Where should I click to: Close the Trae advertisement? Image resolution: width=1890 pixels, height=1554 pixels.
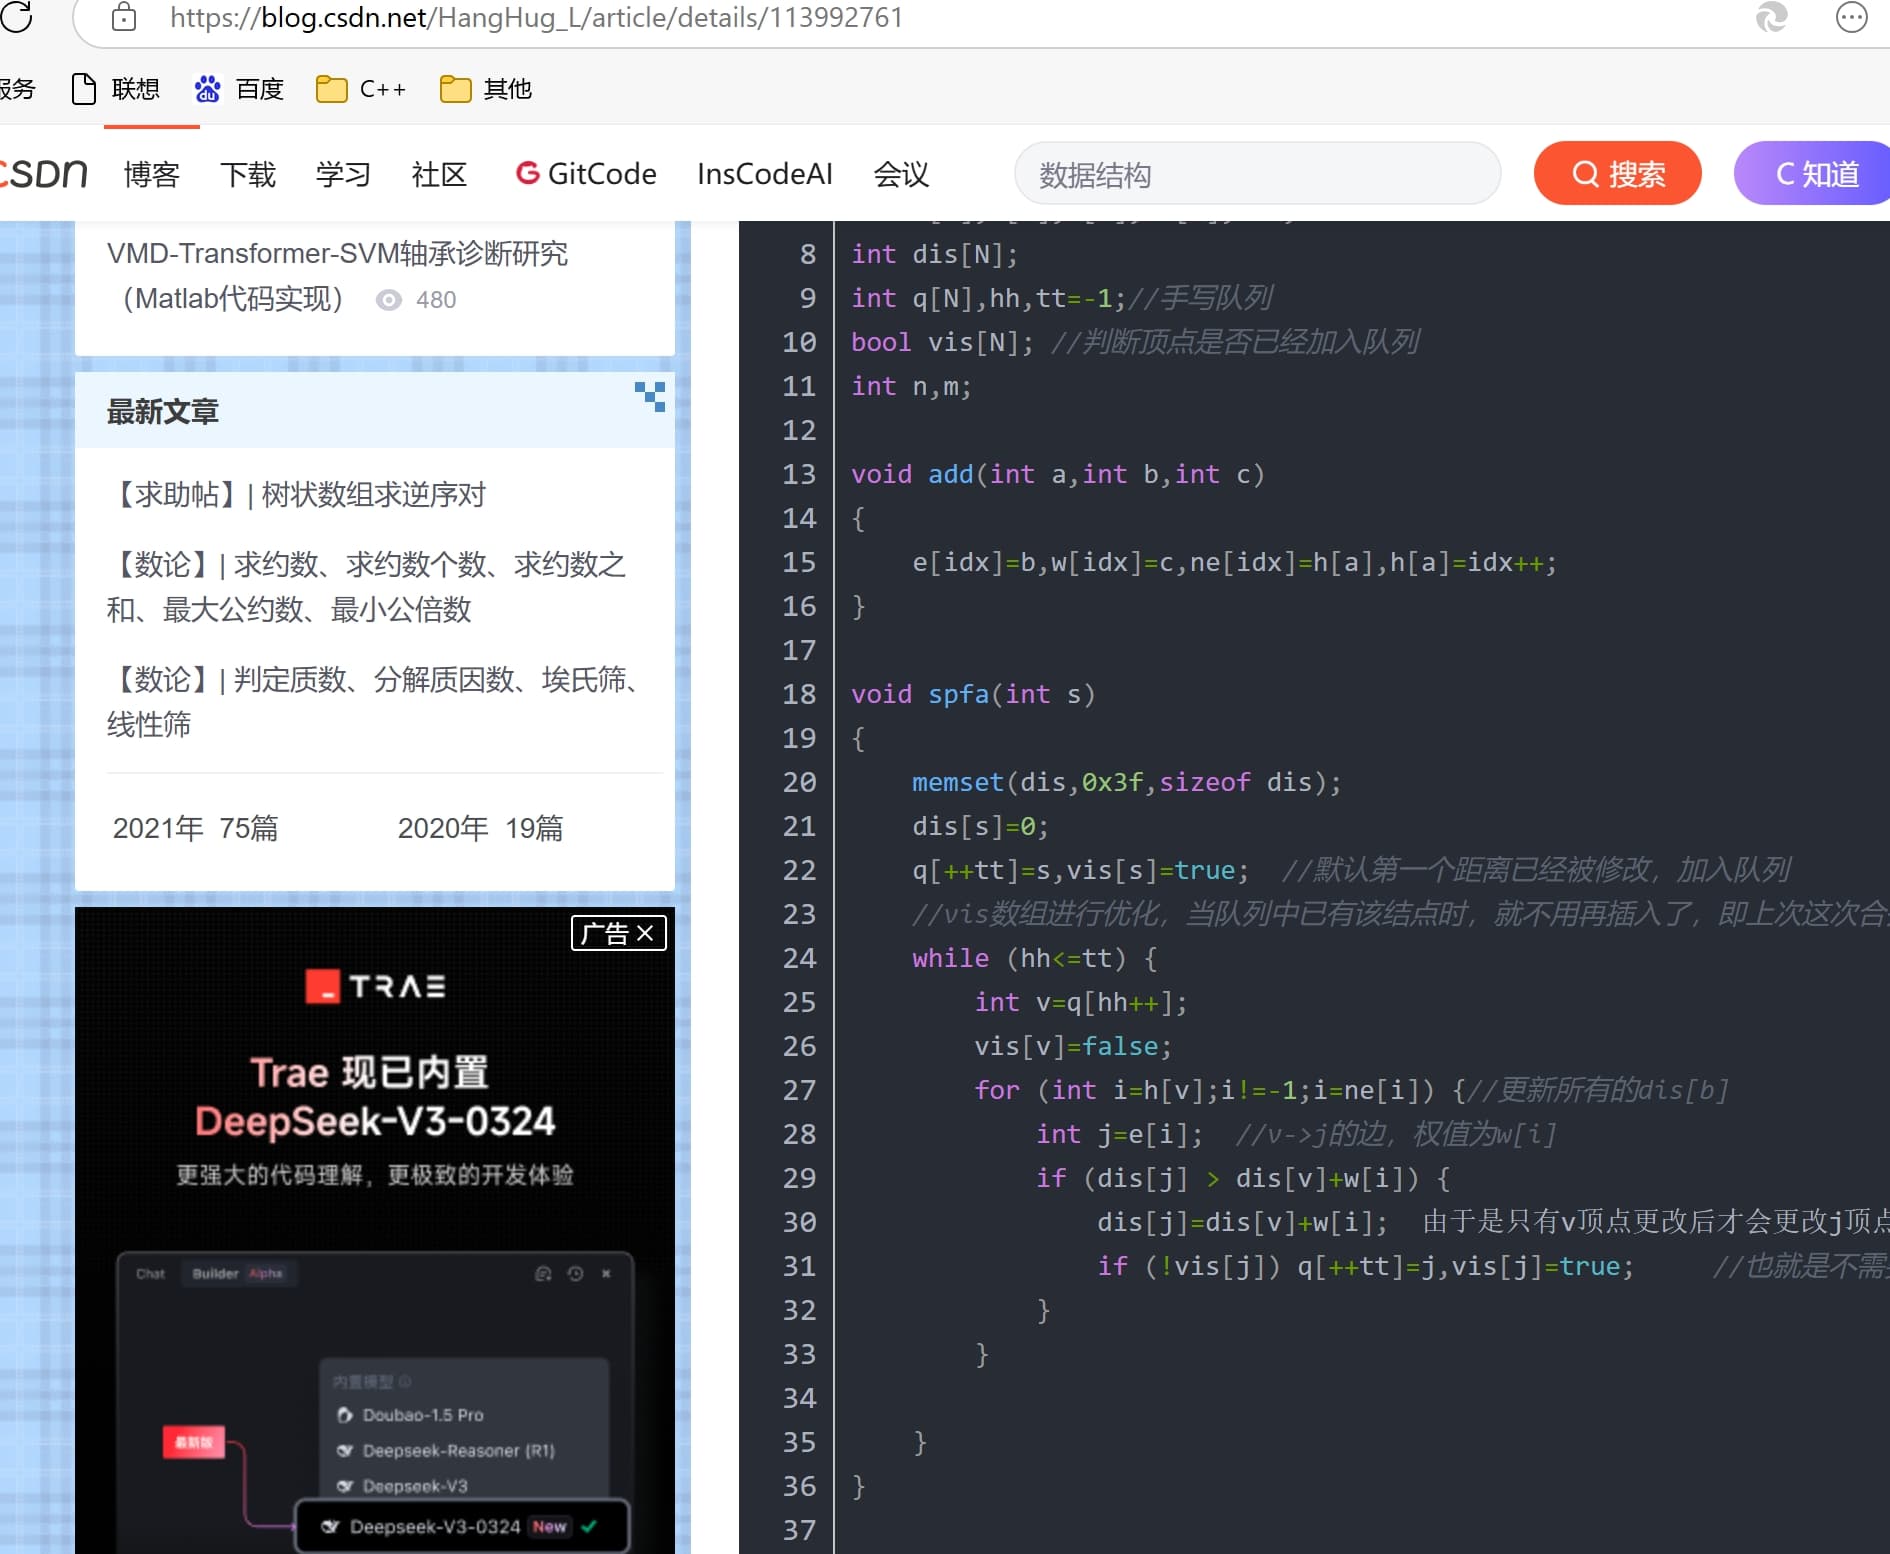click(x=645, y=933)
